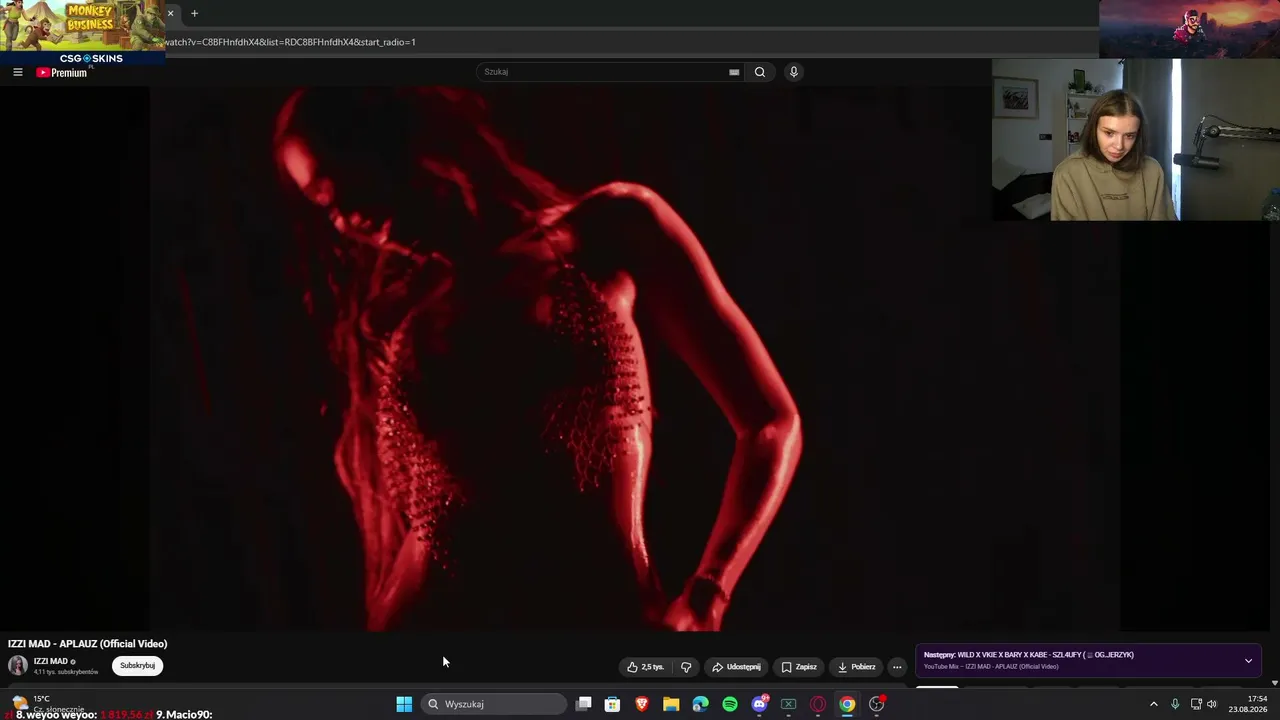Open Xbox Game Bar taskbar icon

point(788,704)
